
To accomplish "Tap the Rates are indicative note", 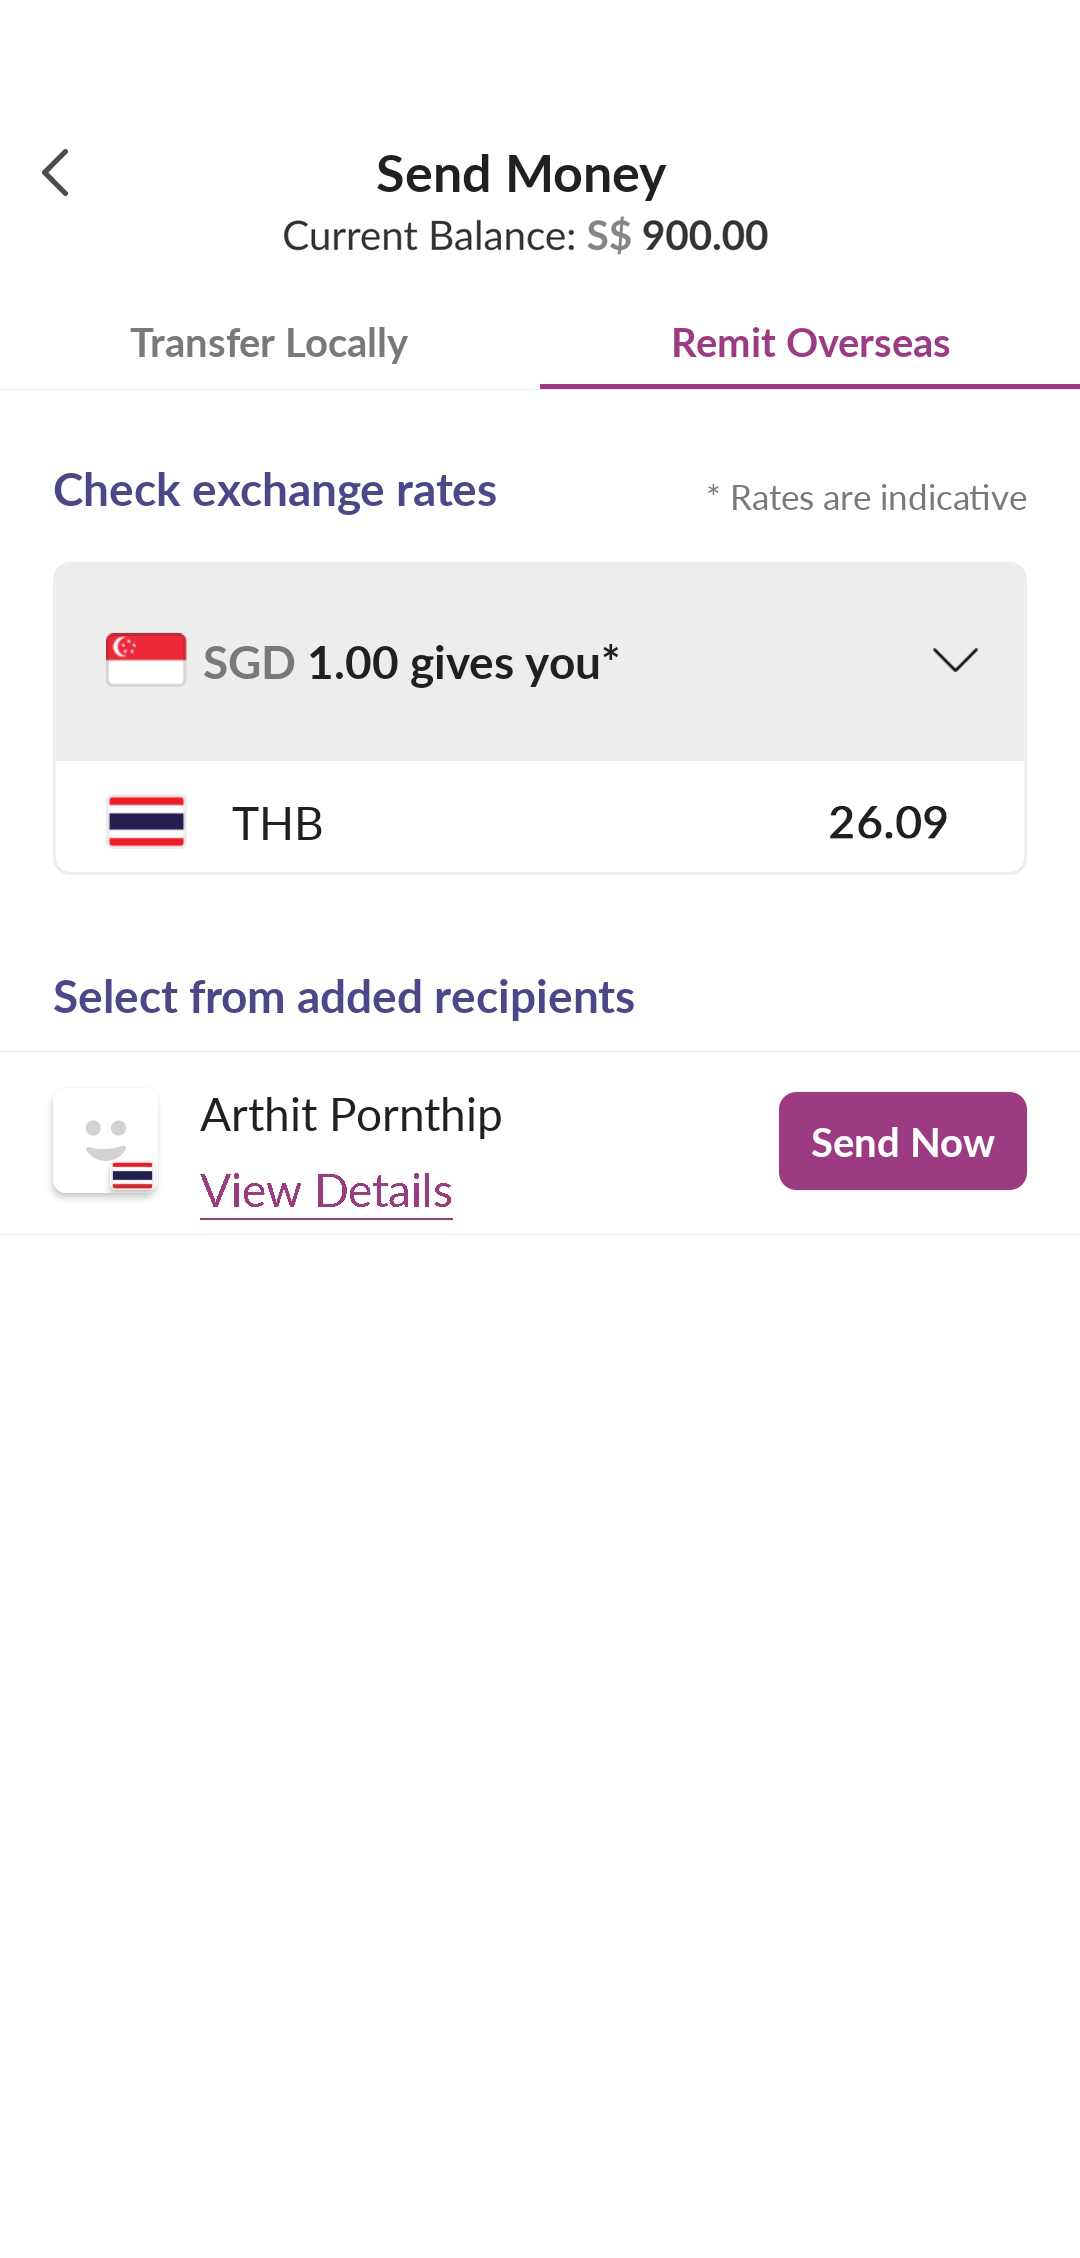I will point(867,497).
